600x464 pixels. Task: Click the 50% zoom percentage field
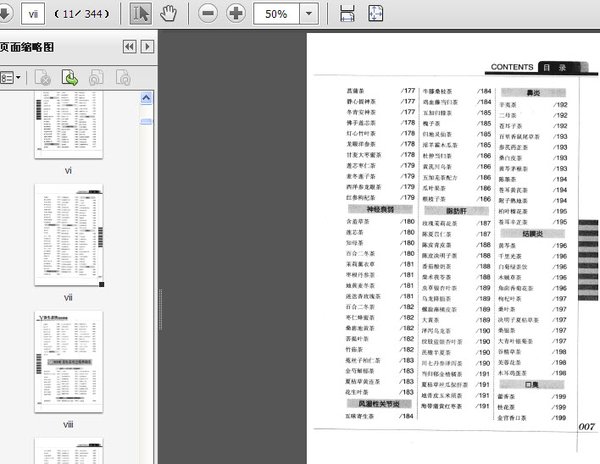click(x=277, y=14)
